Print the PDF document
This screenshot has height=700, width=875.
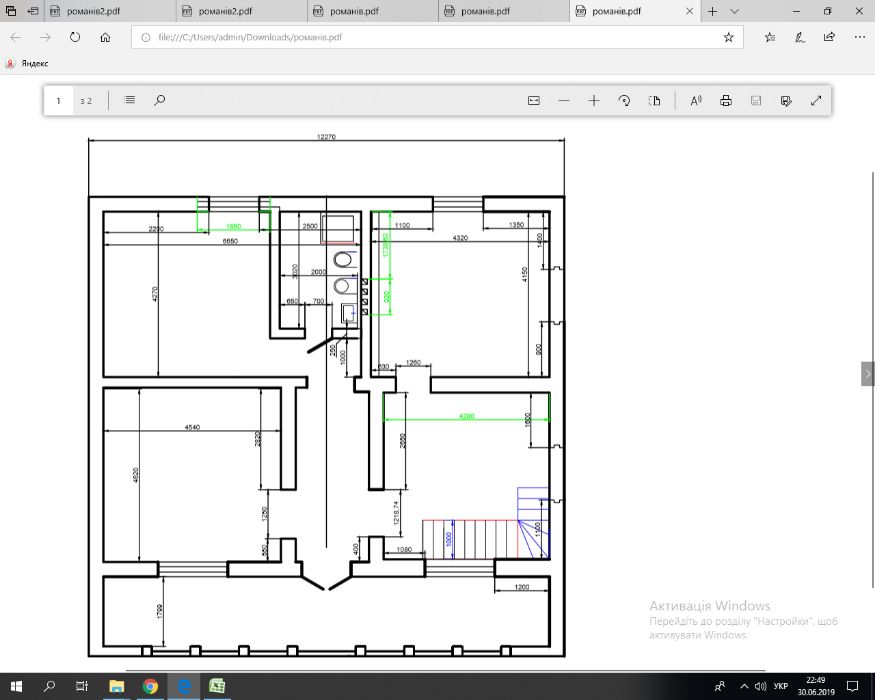726,100
